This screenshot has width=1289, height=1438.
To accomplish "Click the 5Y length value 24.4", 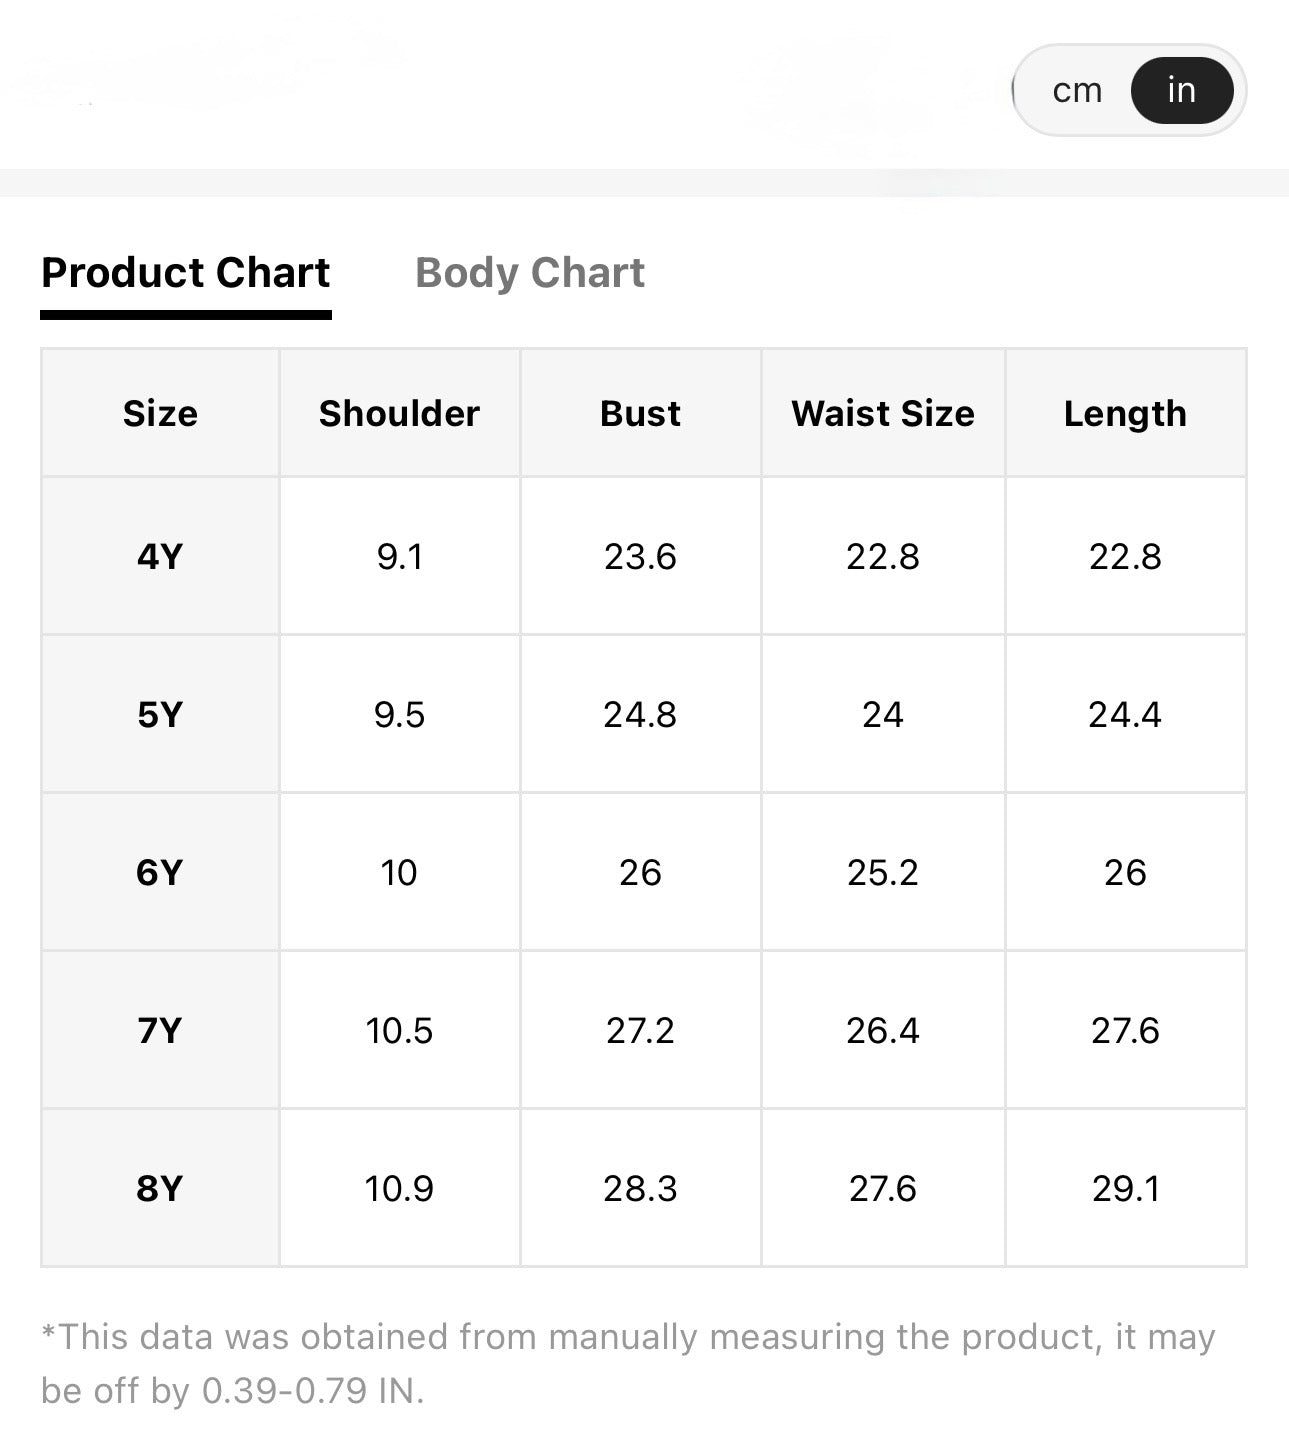I will click(1125, 714).
